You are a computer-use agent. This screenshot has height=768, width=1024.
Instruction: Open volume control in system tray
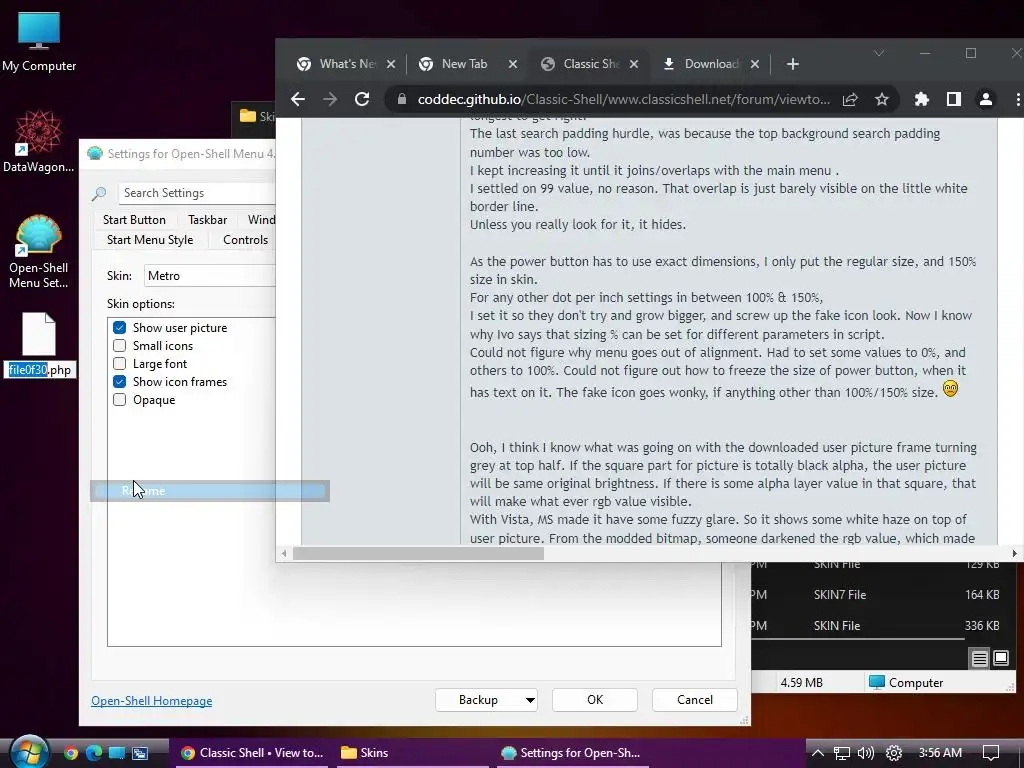866,753
